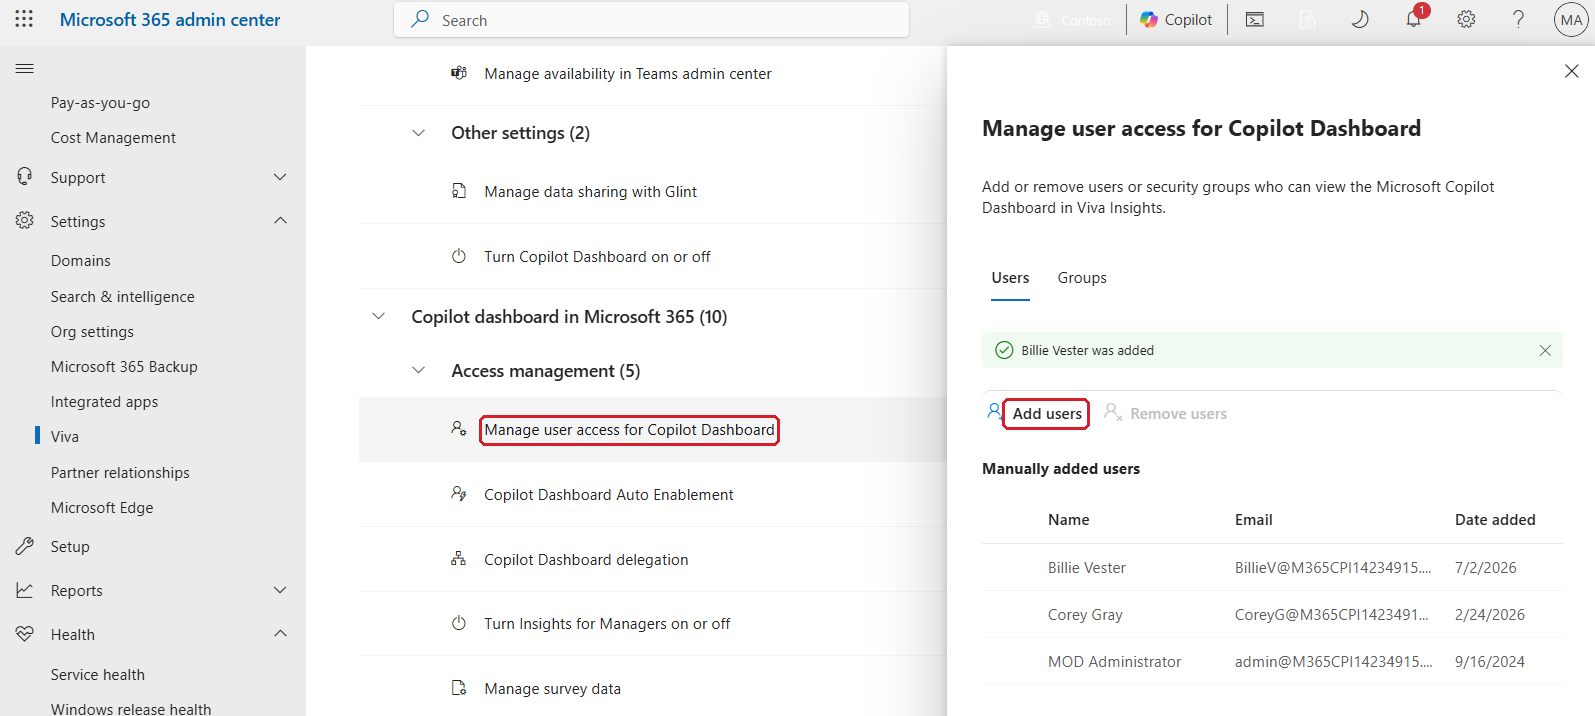Image resolution: width=1595 pixels, height=716 pixels.
Task: Dismiss the Billie Vester was added notification
Action: point(1545,350)
